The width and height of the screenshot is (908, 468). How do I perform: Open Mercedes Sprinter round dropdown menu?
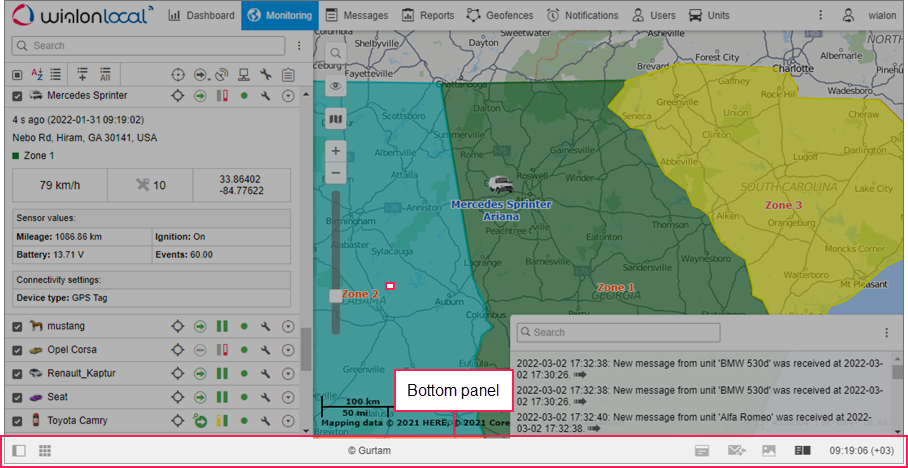pos(288,96)
